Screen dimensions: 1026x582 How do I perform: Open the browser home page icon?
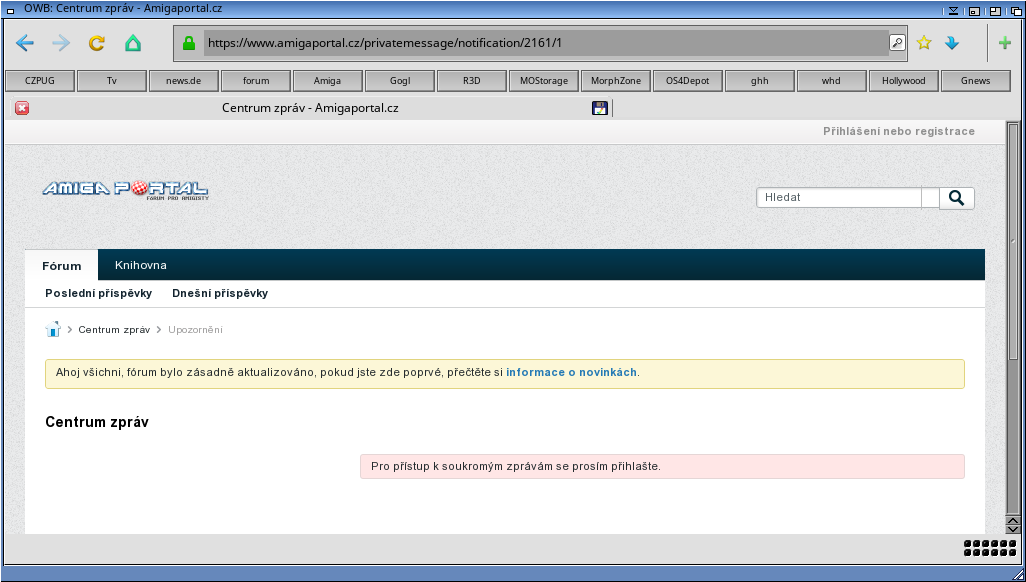tap(133, 43)
